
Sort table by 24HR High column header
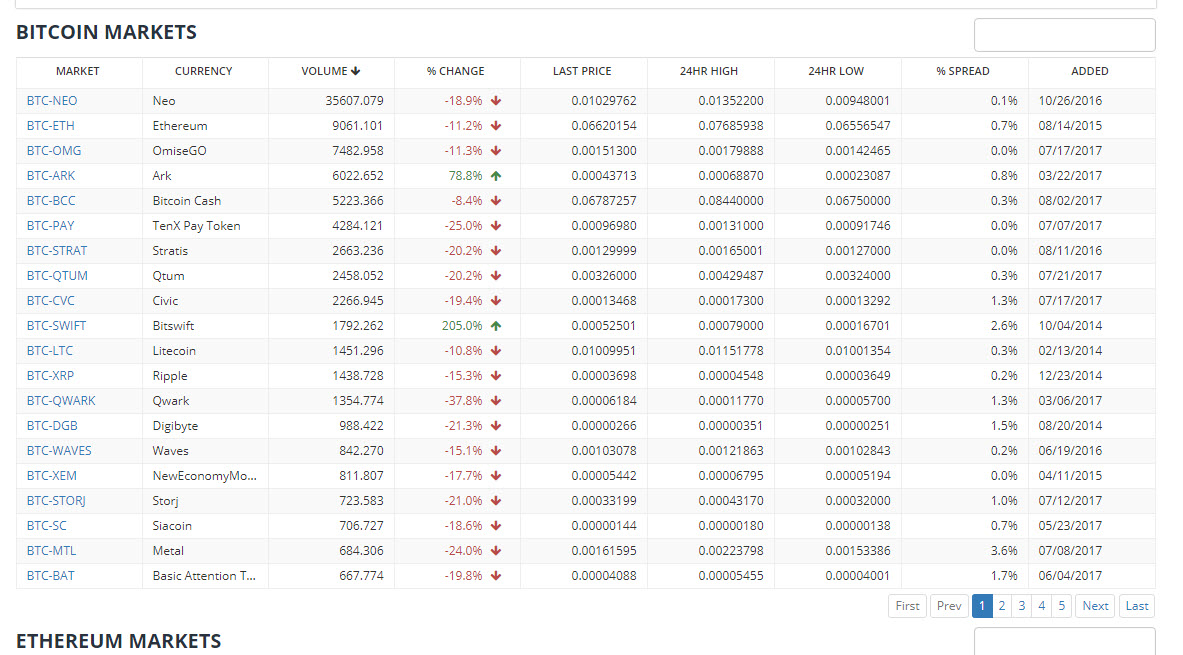709,71
